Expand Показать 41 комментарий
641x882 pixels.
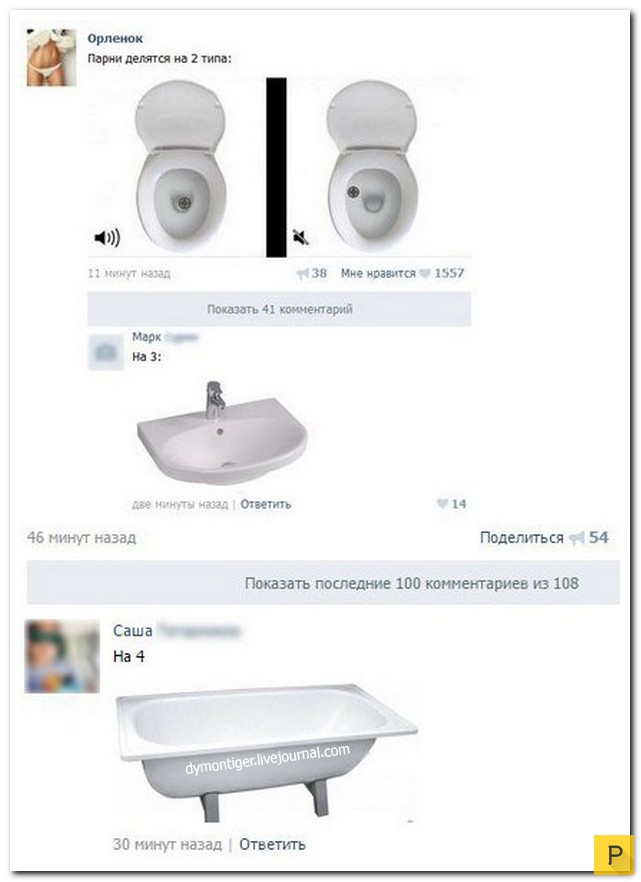coord(279,309)
